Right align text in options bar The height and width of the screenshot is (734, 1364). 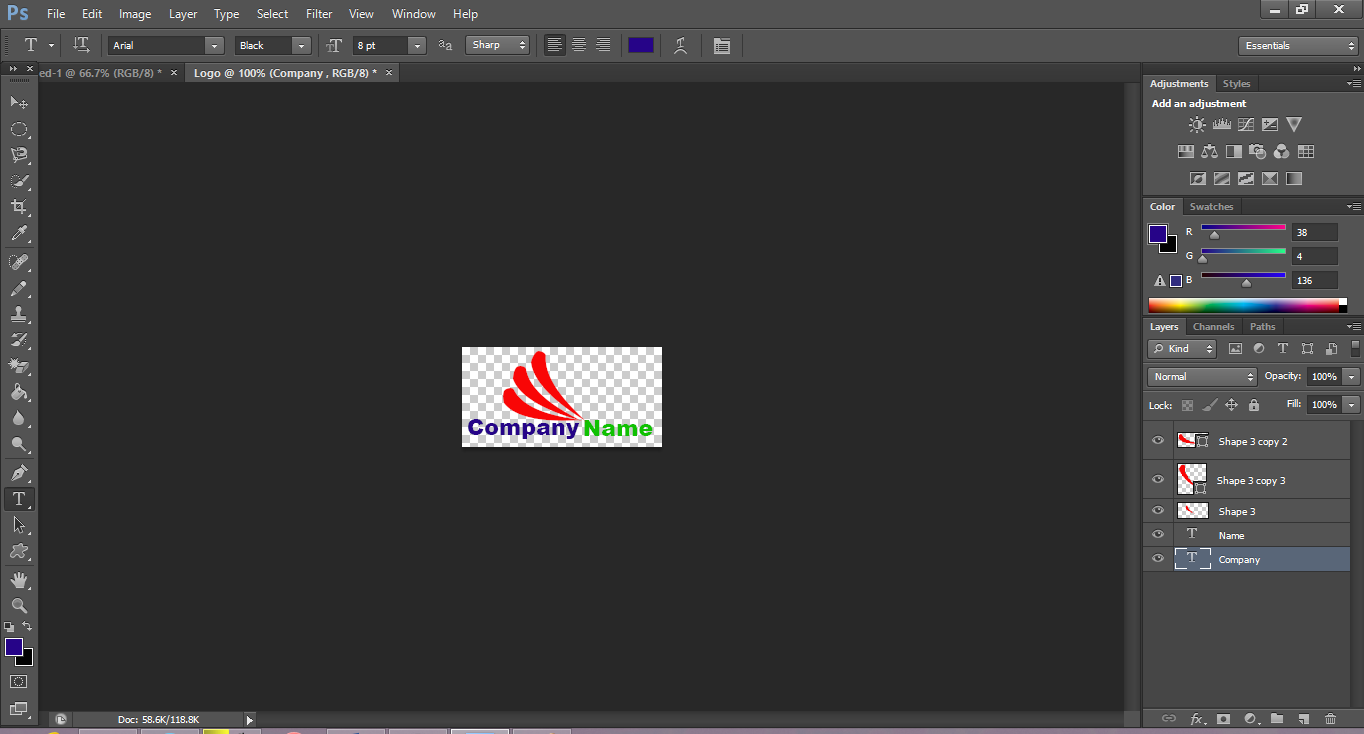603,45
